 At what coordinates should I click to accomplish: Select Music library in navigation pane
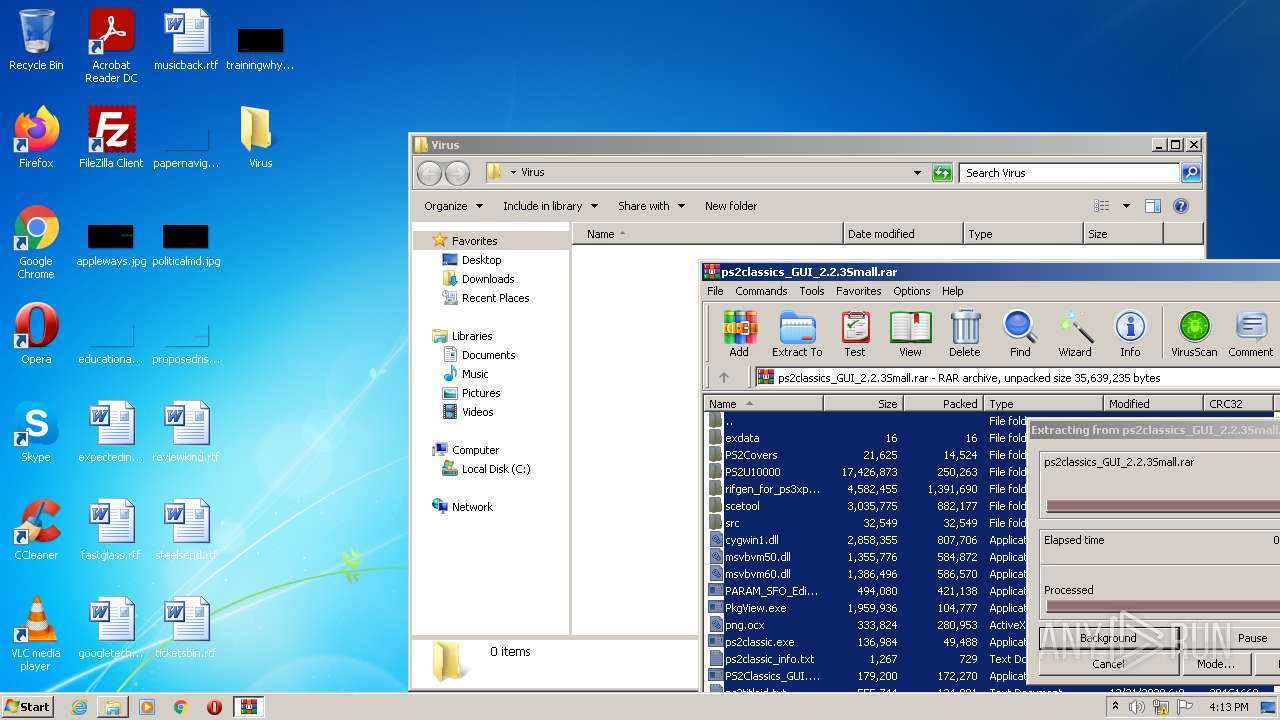tap(475, 374)
